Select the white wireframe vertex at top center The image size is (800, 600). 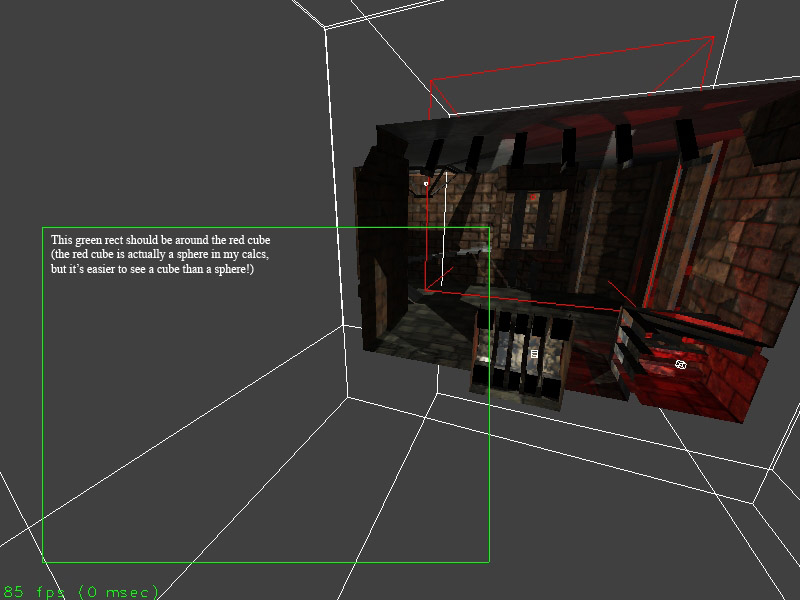point(325,29)
